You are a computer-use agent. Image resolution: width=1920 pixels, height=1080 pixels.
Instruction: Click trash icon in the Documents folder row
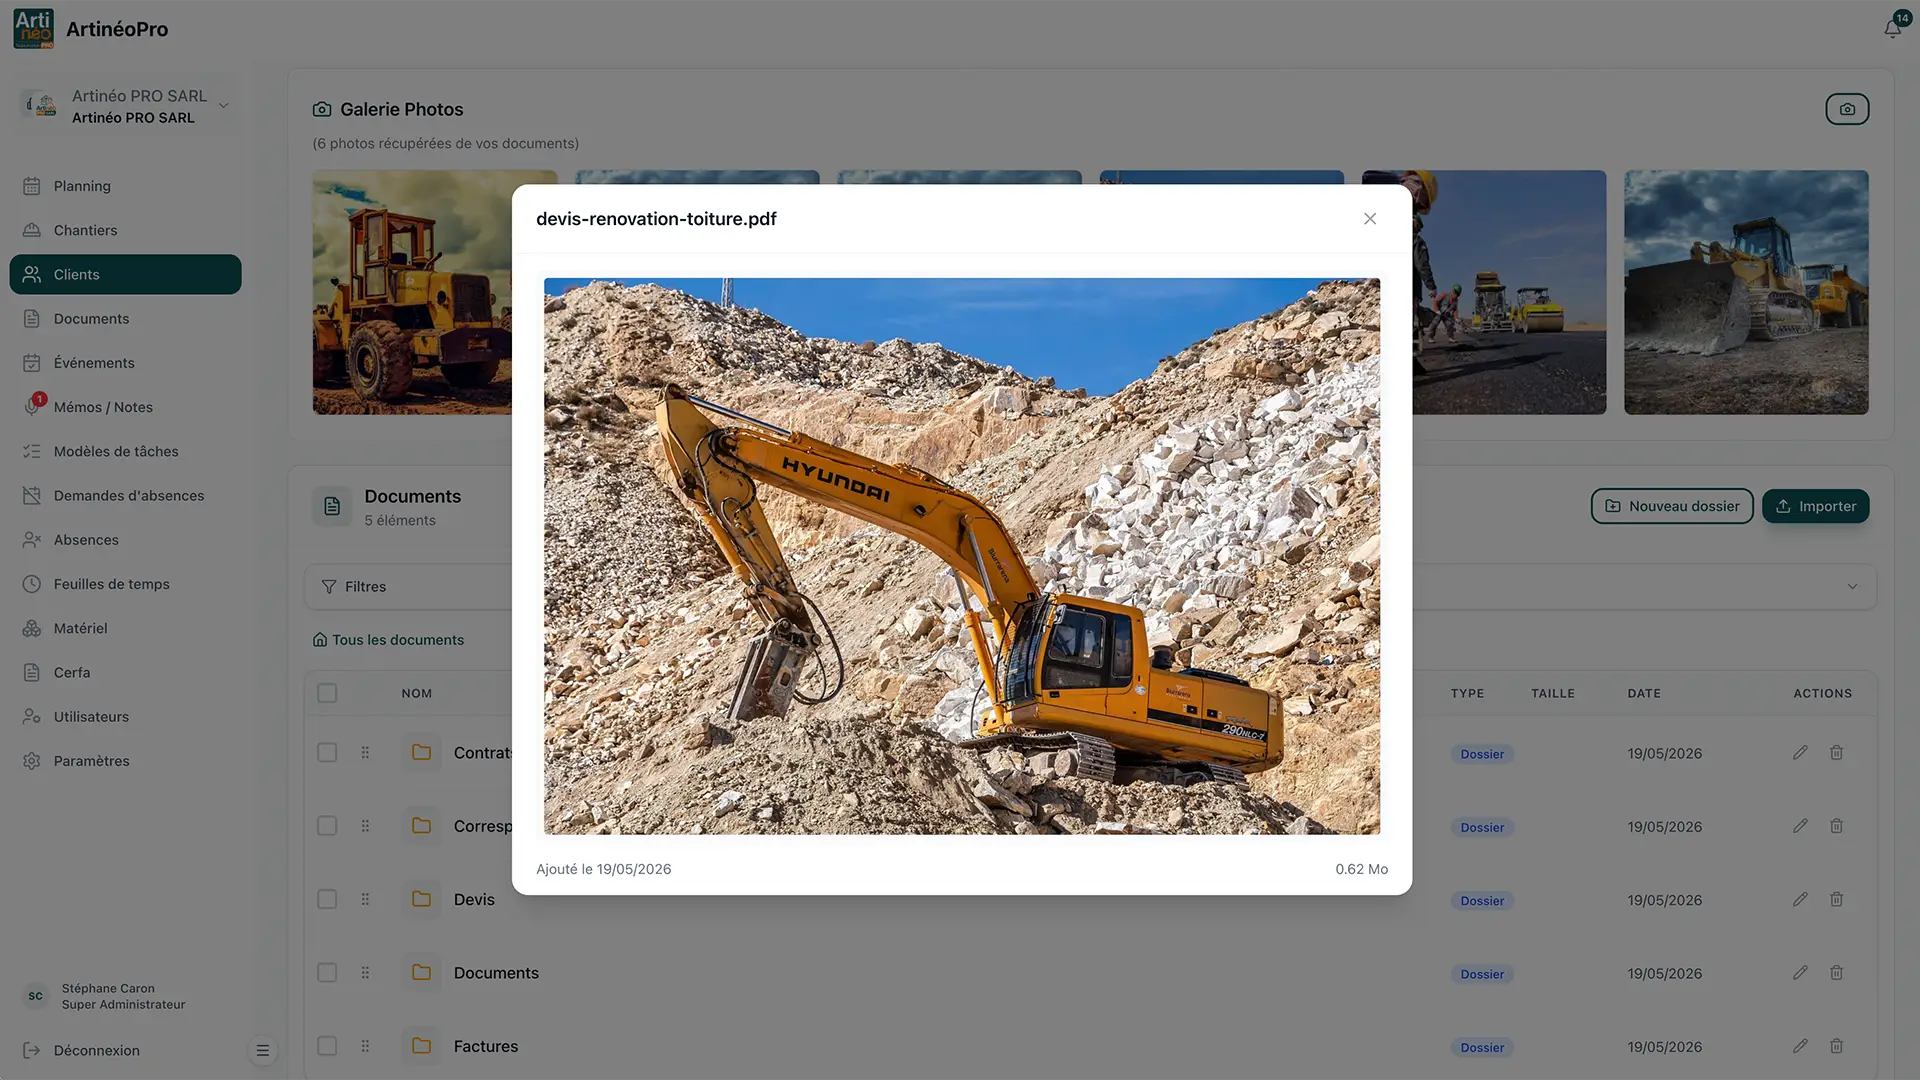1837,973
